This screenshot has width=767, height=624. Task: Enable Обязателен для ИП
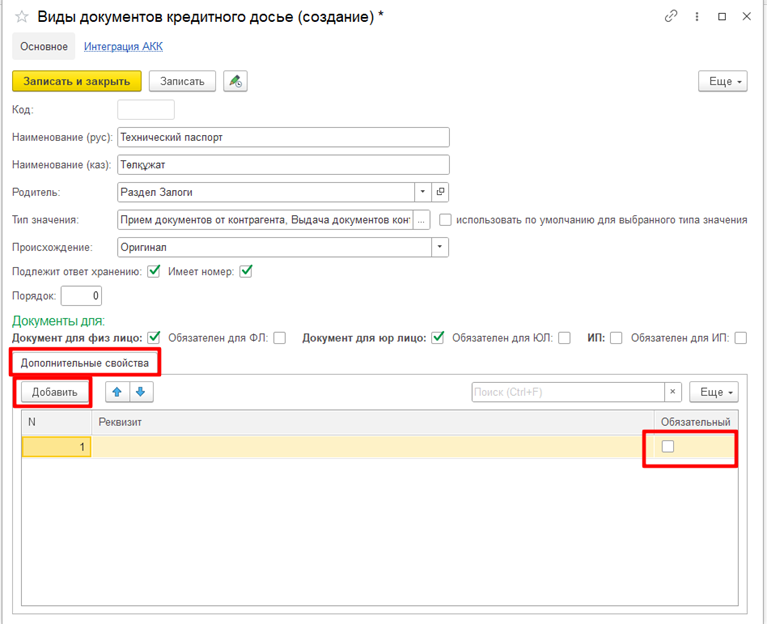point(741,338)
